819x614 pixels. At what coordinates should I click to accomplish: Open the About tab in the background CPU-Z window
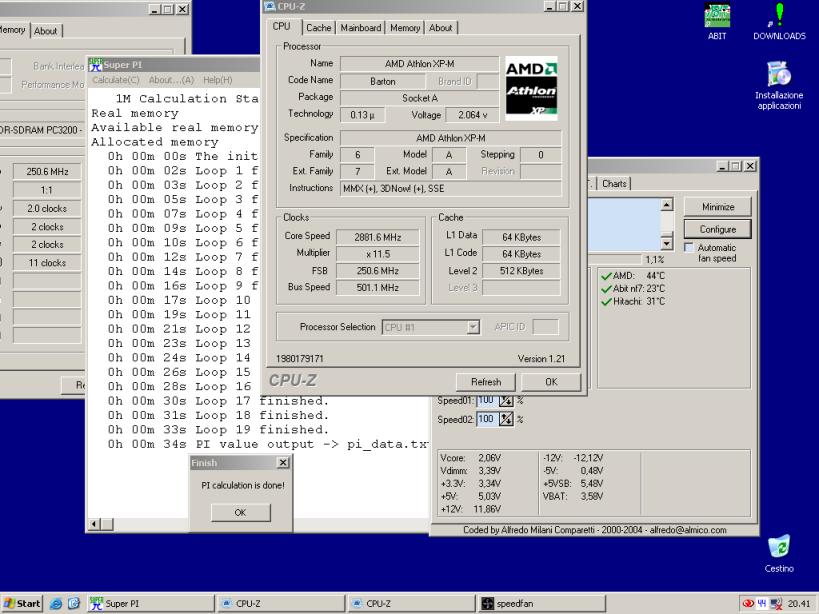[45, 31]
